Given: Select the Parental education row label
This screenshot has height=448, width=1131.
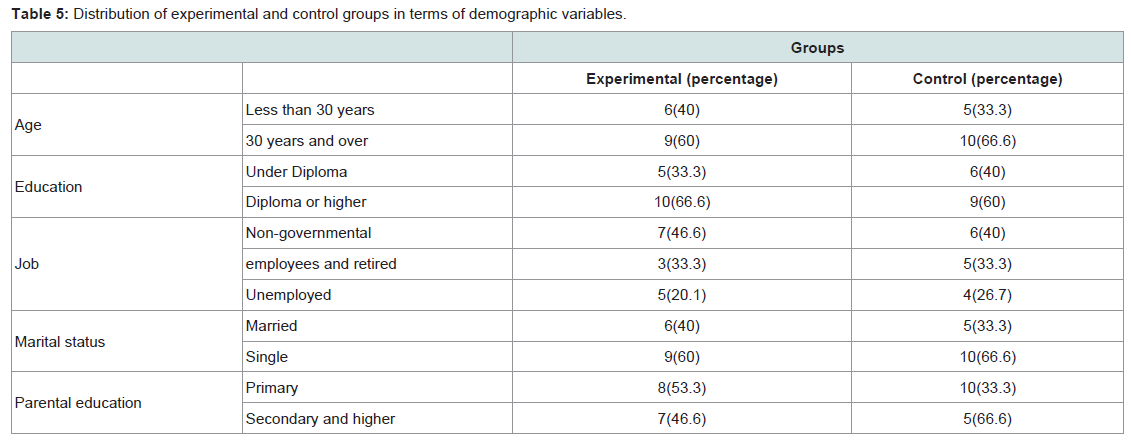Looking at the screenshot, I should [x=78, y=403].
